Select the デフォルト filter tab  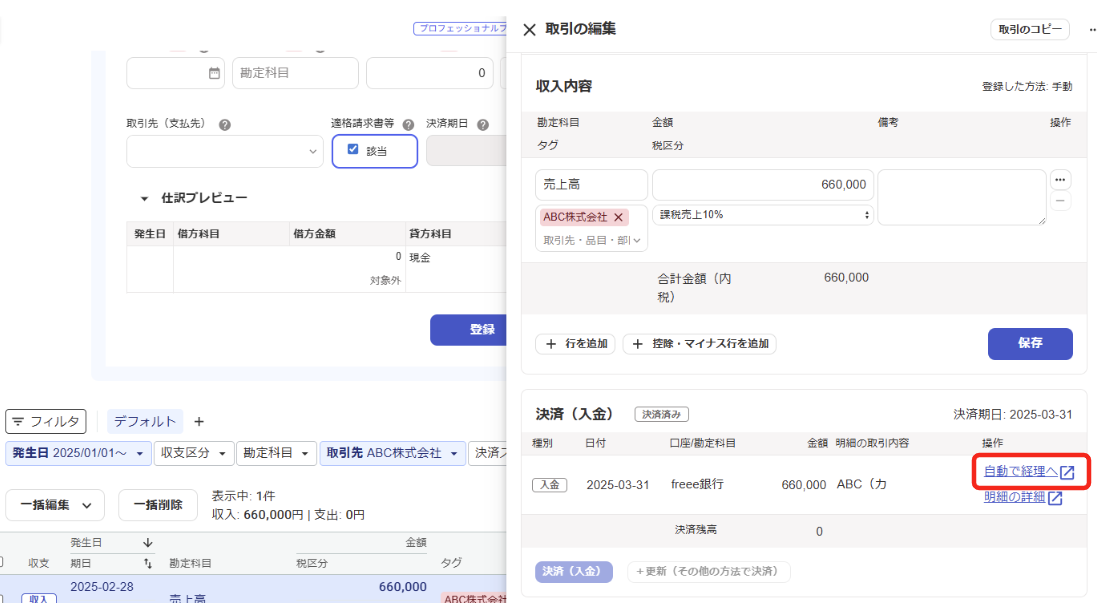click(144, 421)
